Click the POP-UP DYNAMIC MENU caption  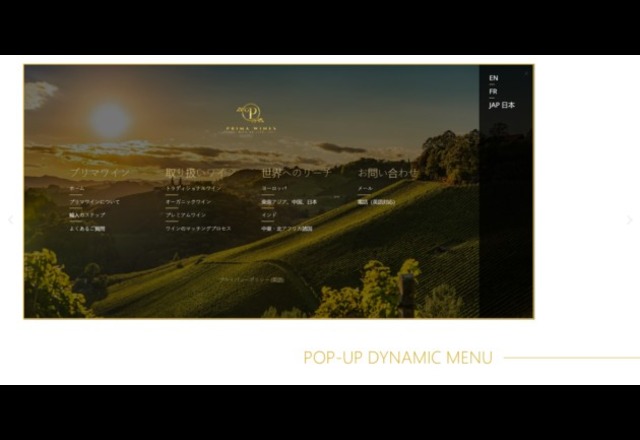(x=398, y=358)
